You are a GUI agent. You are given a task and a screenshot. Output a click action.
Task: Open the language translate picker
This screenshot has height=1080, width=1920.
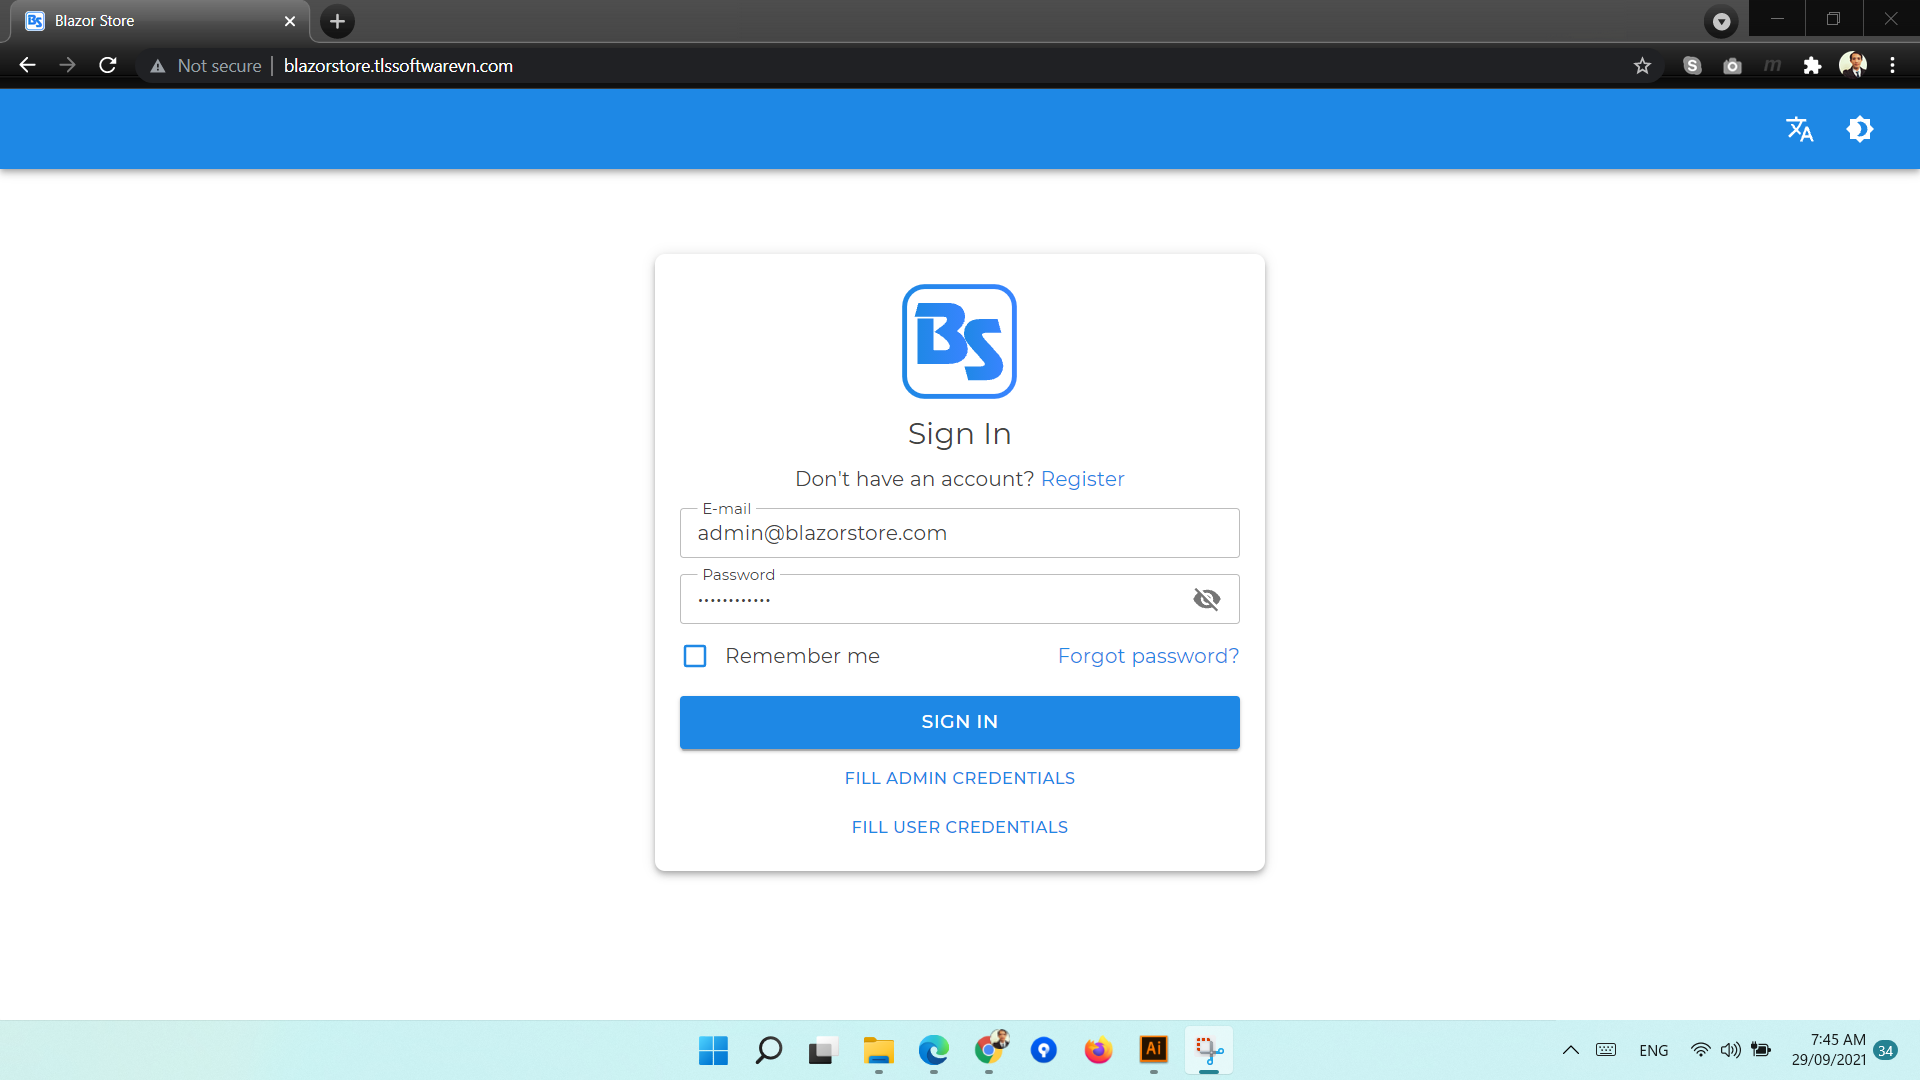[x=1800, y=129]
